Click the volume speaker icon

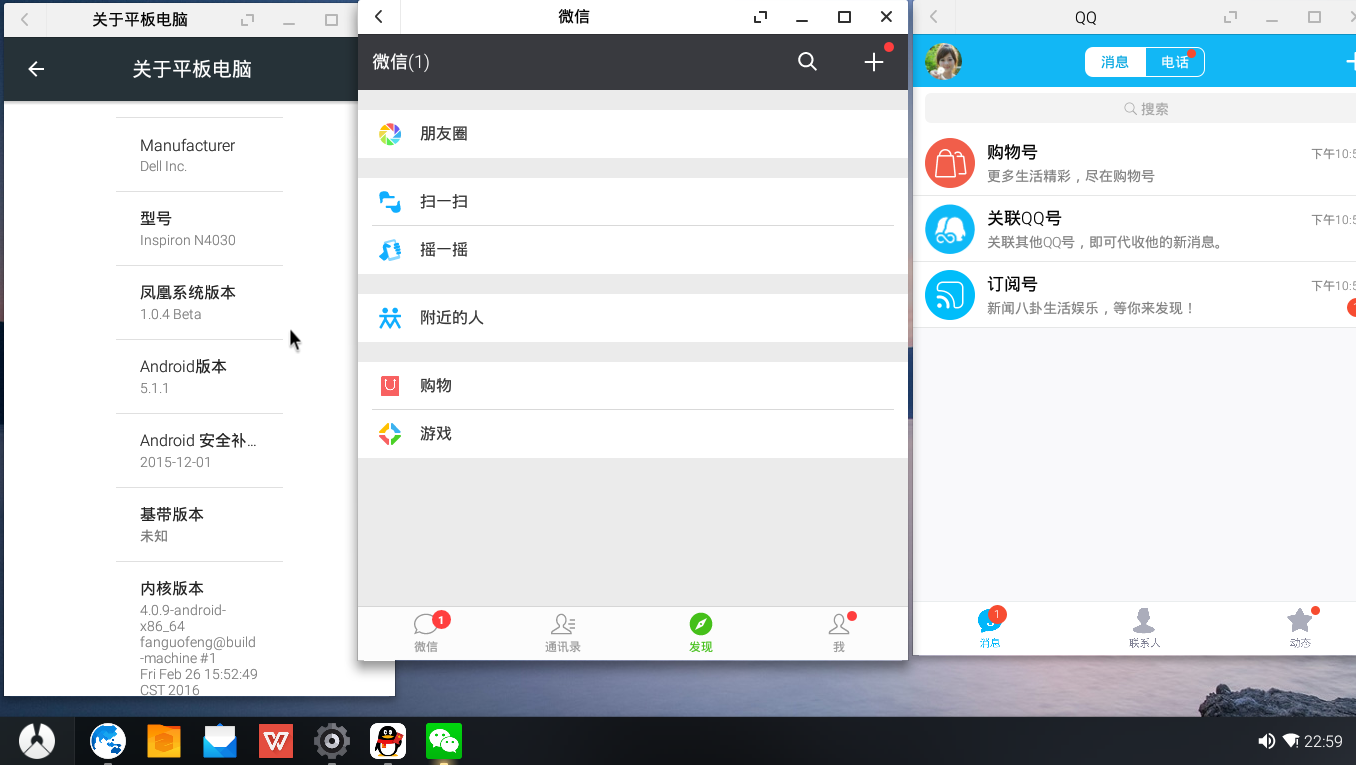(1266, 741)
